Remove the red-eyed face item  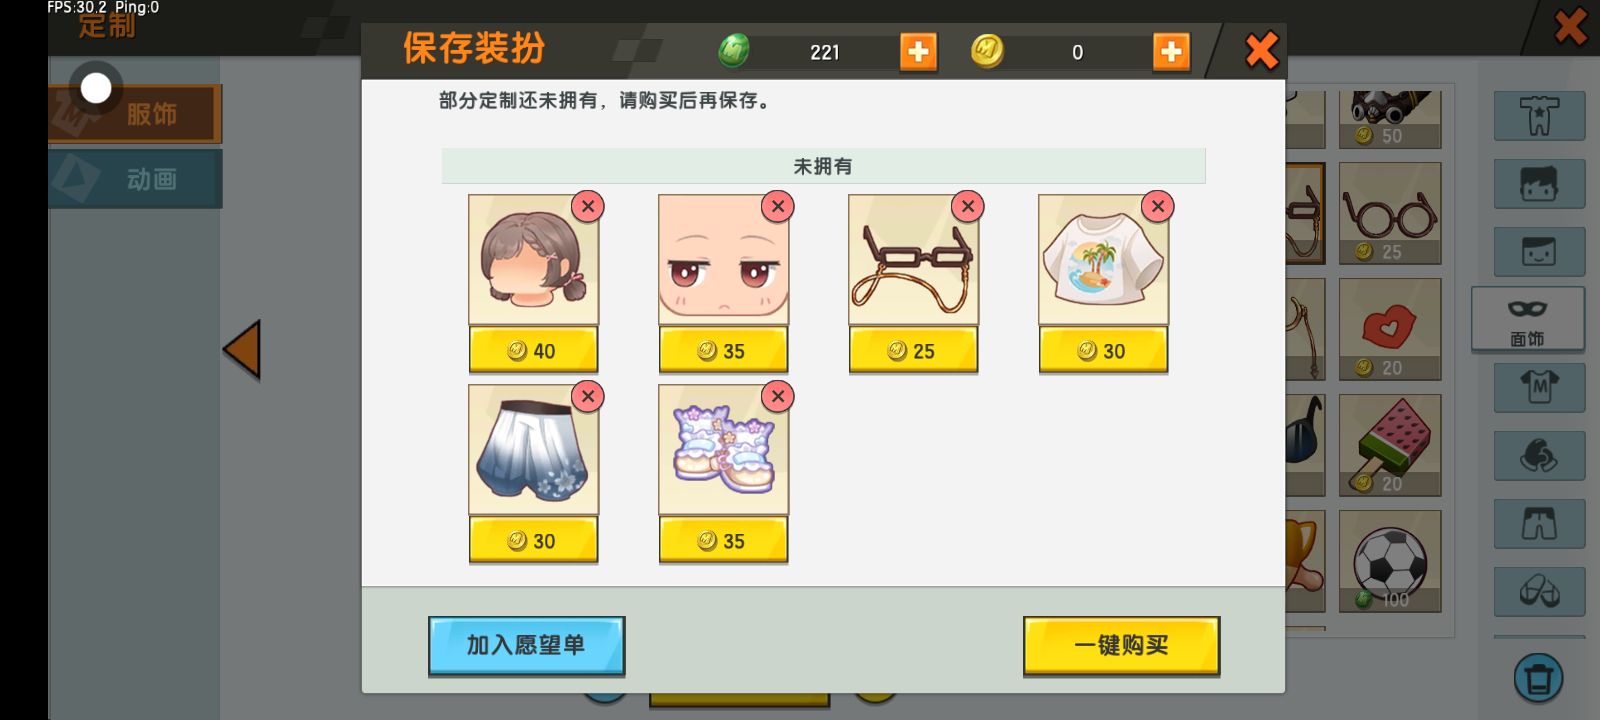(778, 206)
